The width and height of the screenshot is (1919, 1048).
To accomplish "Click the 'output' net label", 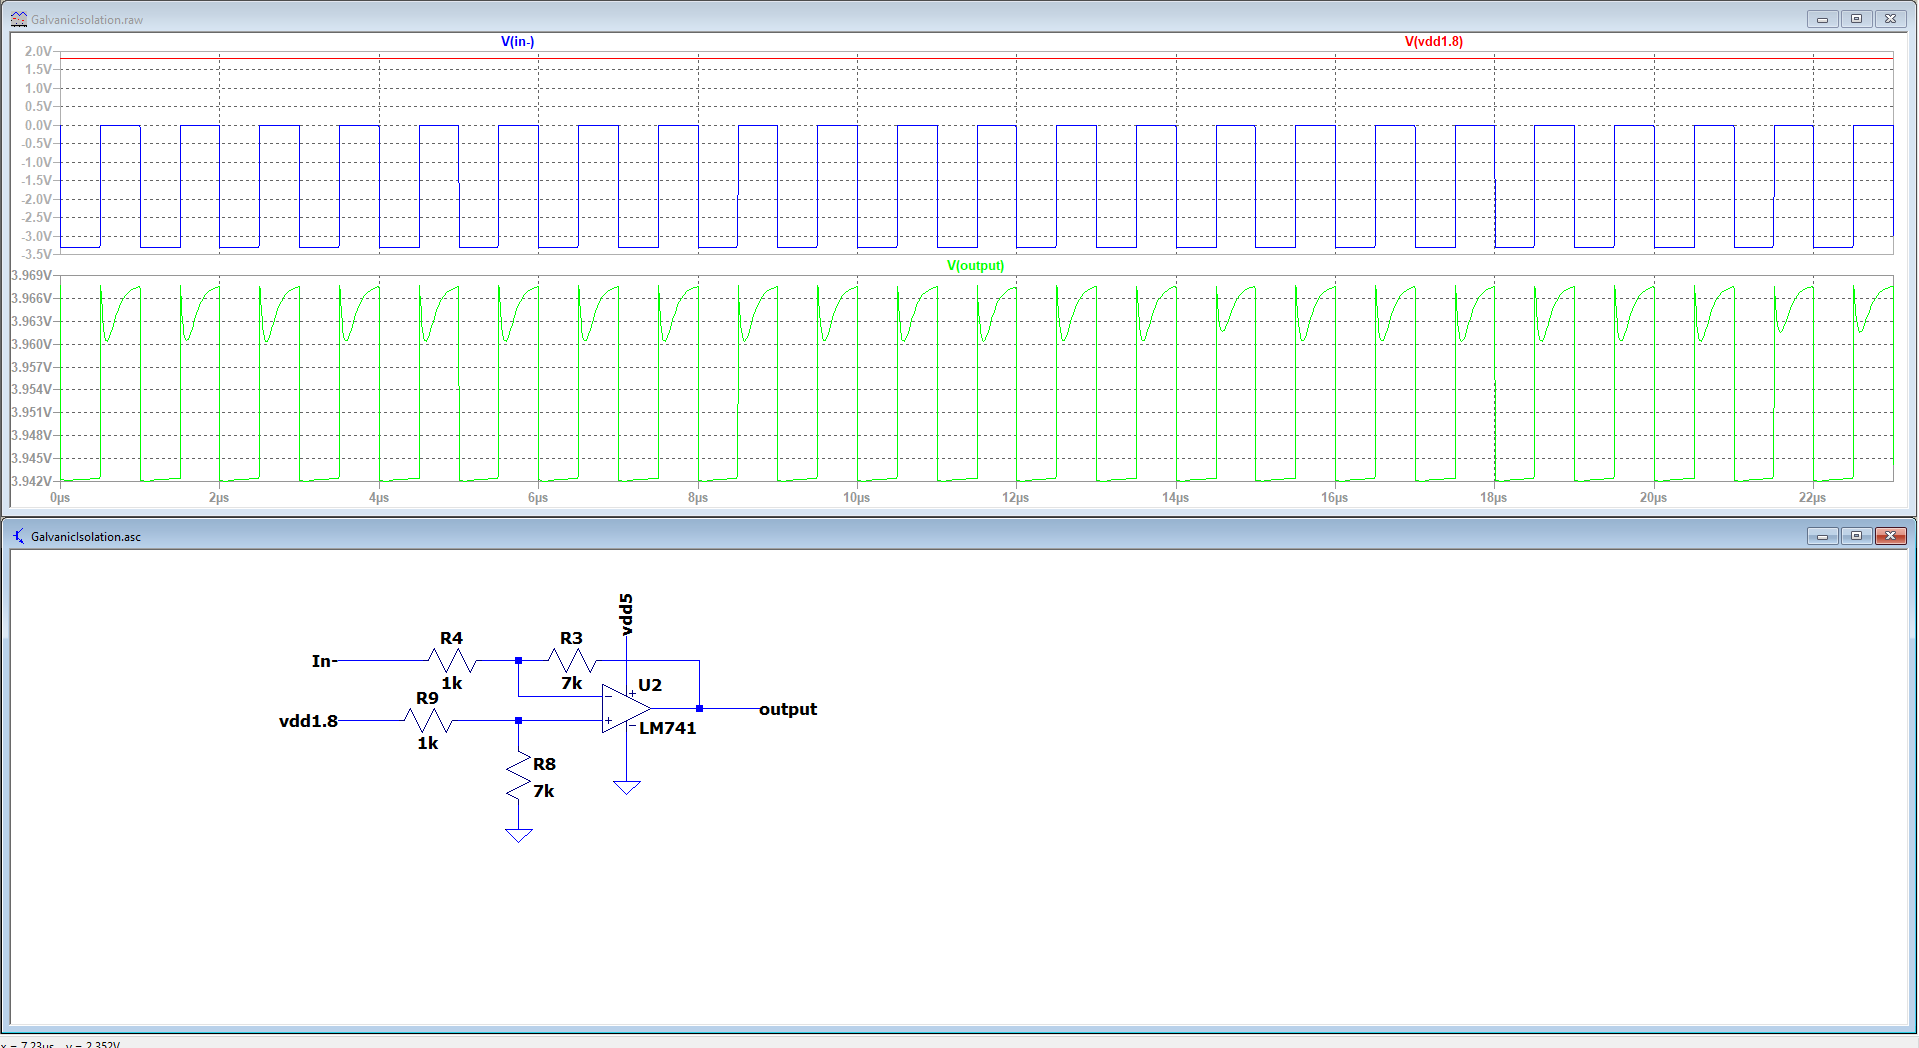I will [x=788, y=709].
